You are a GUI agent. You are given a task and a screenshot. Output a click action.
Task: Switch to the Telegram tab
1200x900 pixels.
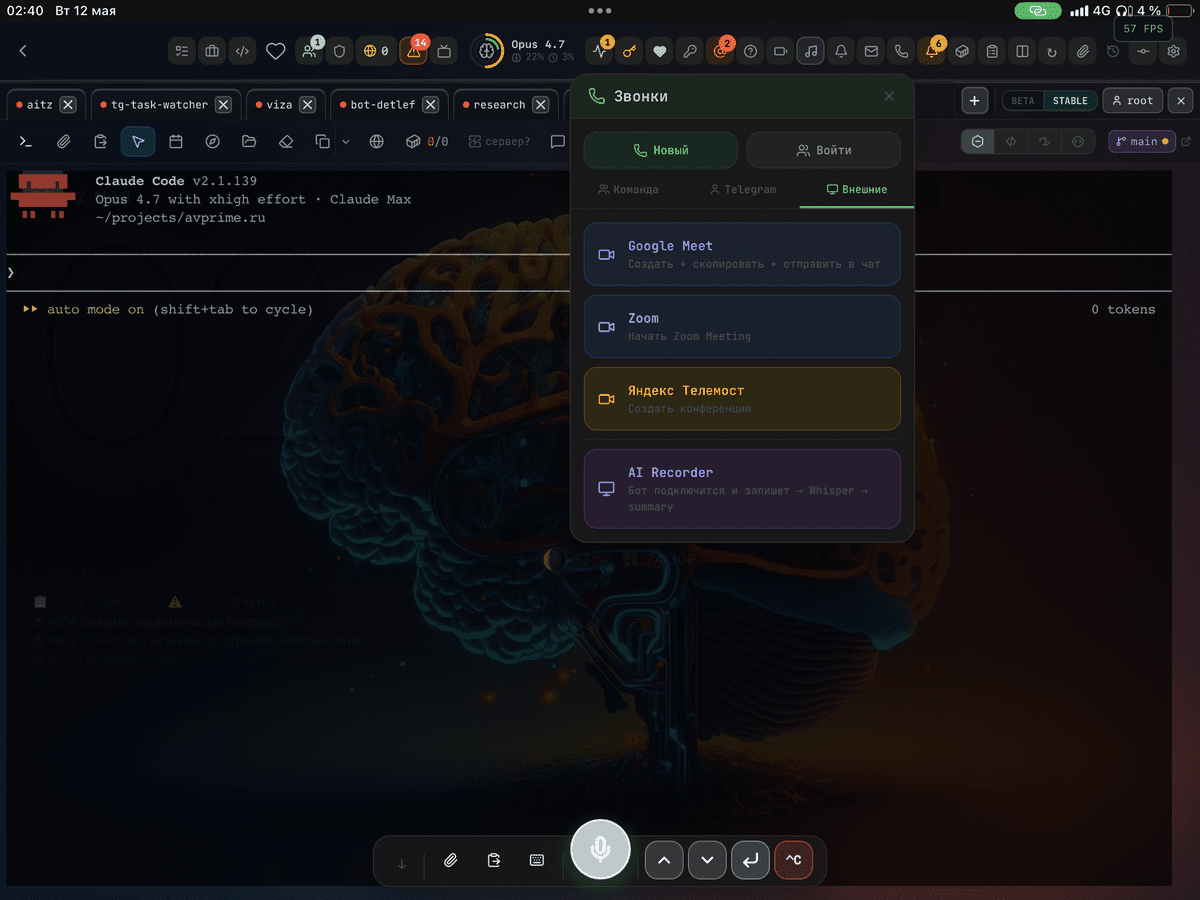coord(743,189)
